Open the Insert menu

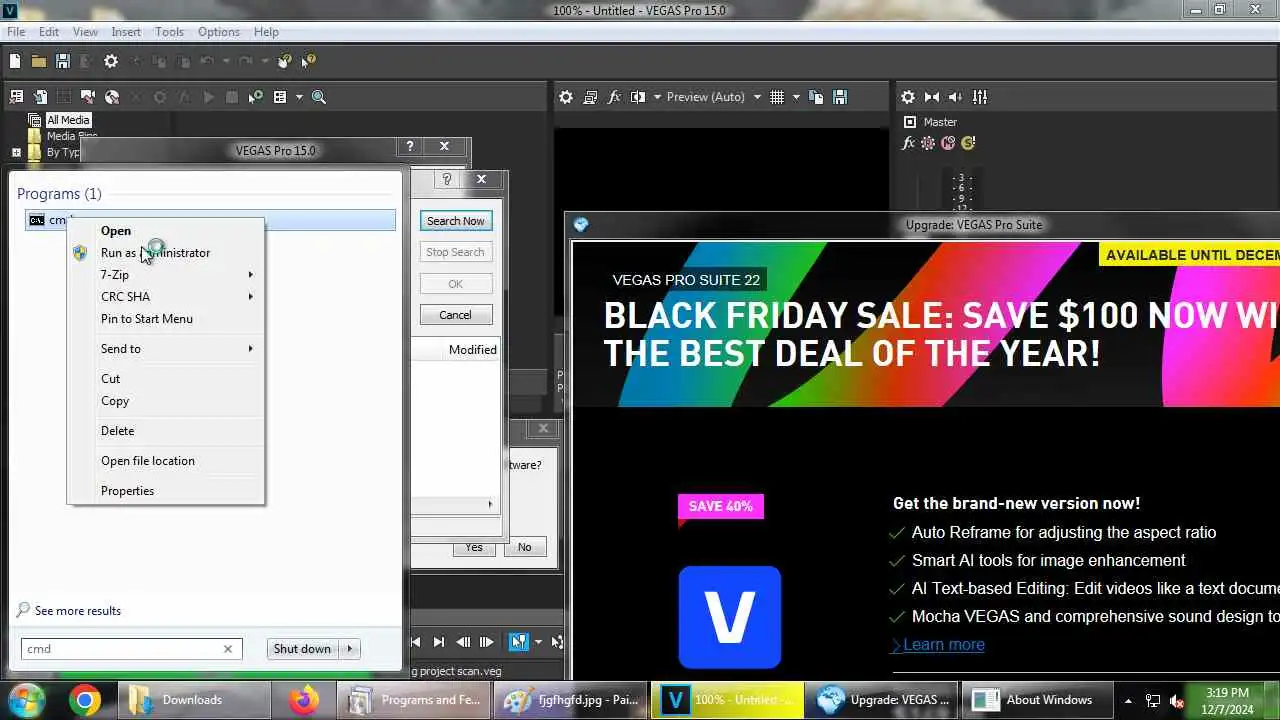[126, 32]
